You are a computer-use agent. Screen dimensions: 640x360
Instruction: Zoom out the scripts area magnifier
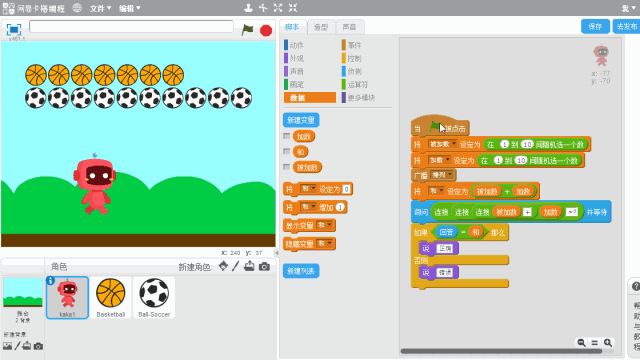pyautogui.click(x=581, y=342)
